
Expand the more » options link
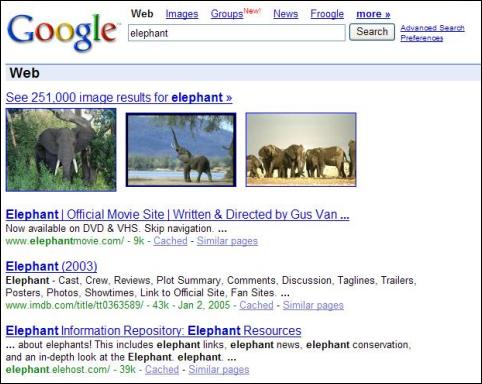[373, 14]
